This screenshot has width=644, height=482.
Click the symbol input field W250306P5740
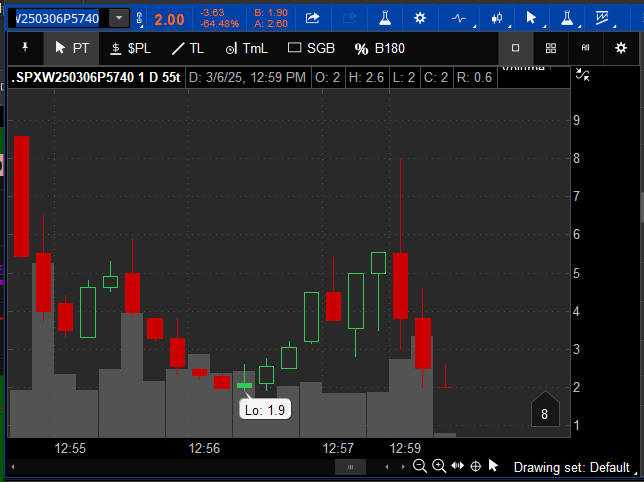click(x=58, y=18)
